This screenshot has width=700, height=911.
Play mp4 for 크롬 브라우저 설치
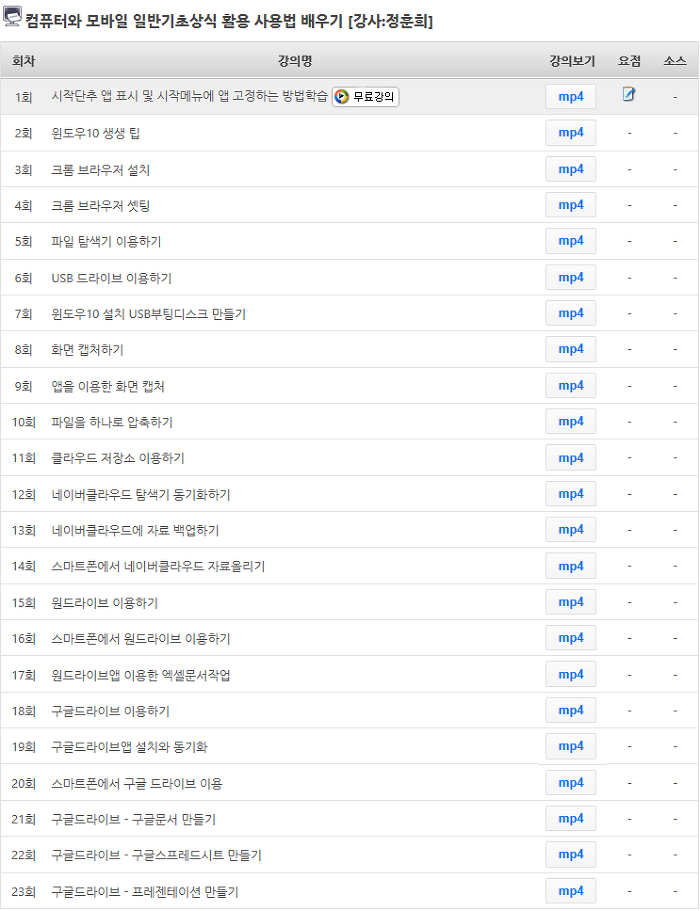point(570,169)
